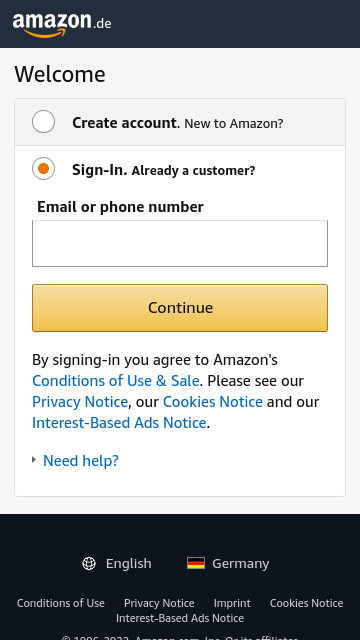This screenshot has height=640, width=360.
Task: Click the Need help? disclosure triangle
Action: tap(34, 460)
